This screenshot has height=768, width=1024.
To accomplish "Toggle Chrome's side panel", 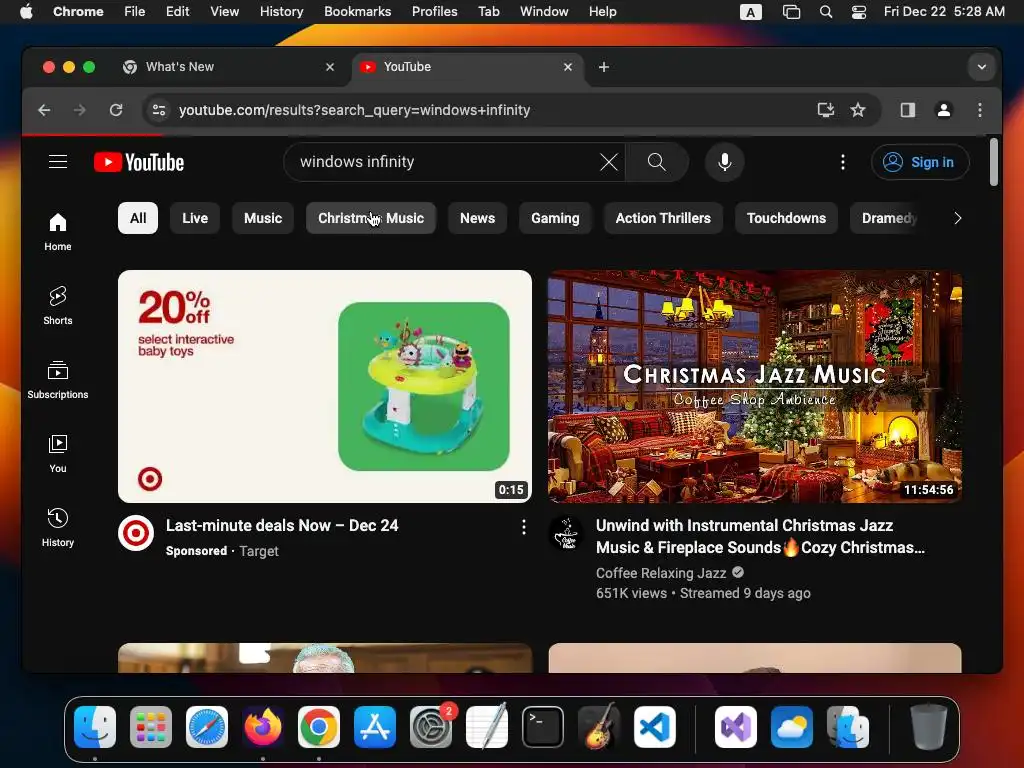I will (907, 110).
